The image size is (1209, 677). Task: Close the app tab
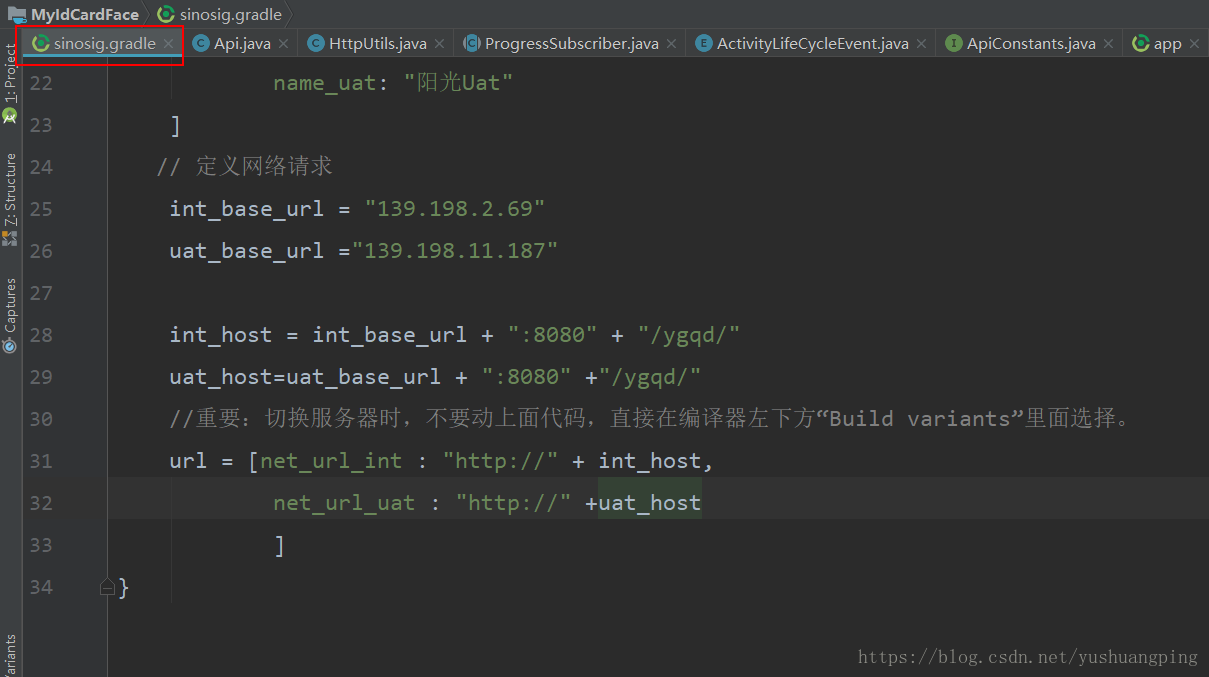(1194, 44)
